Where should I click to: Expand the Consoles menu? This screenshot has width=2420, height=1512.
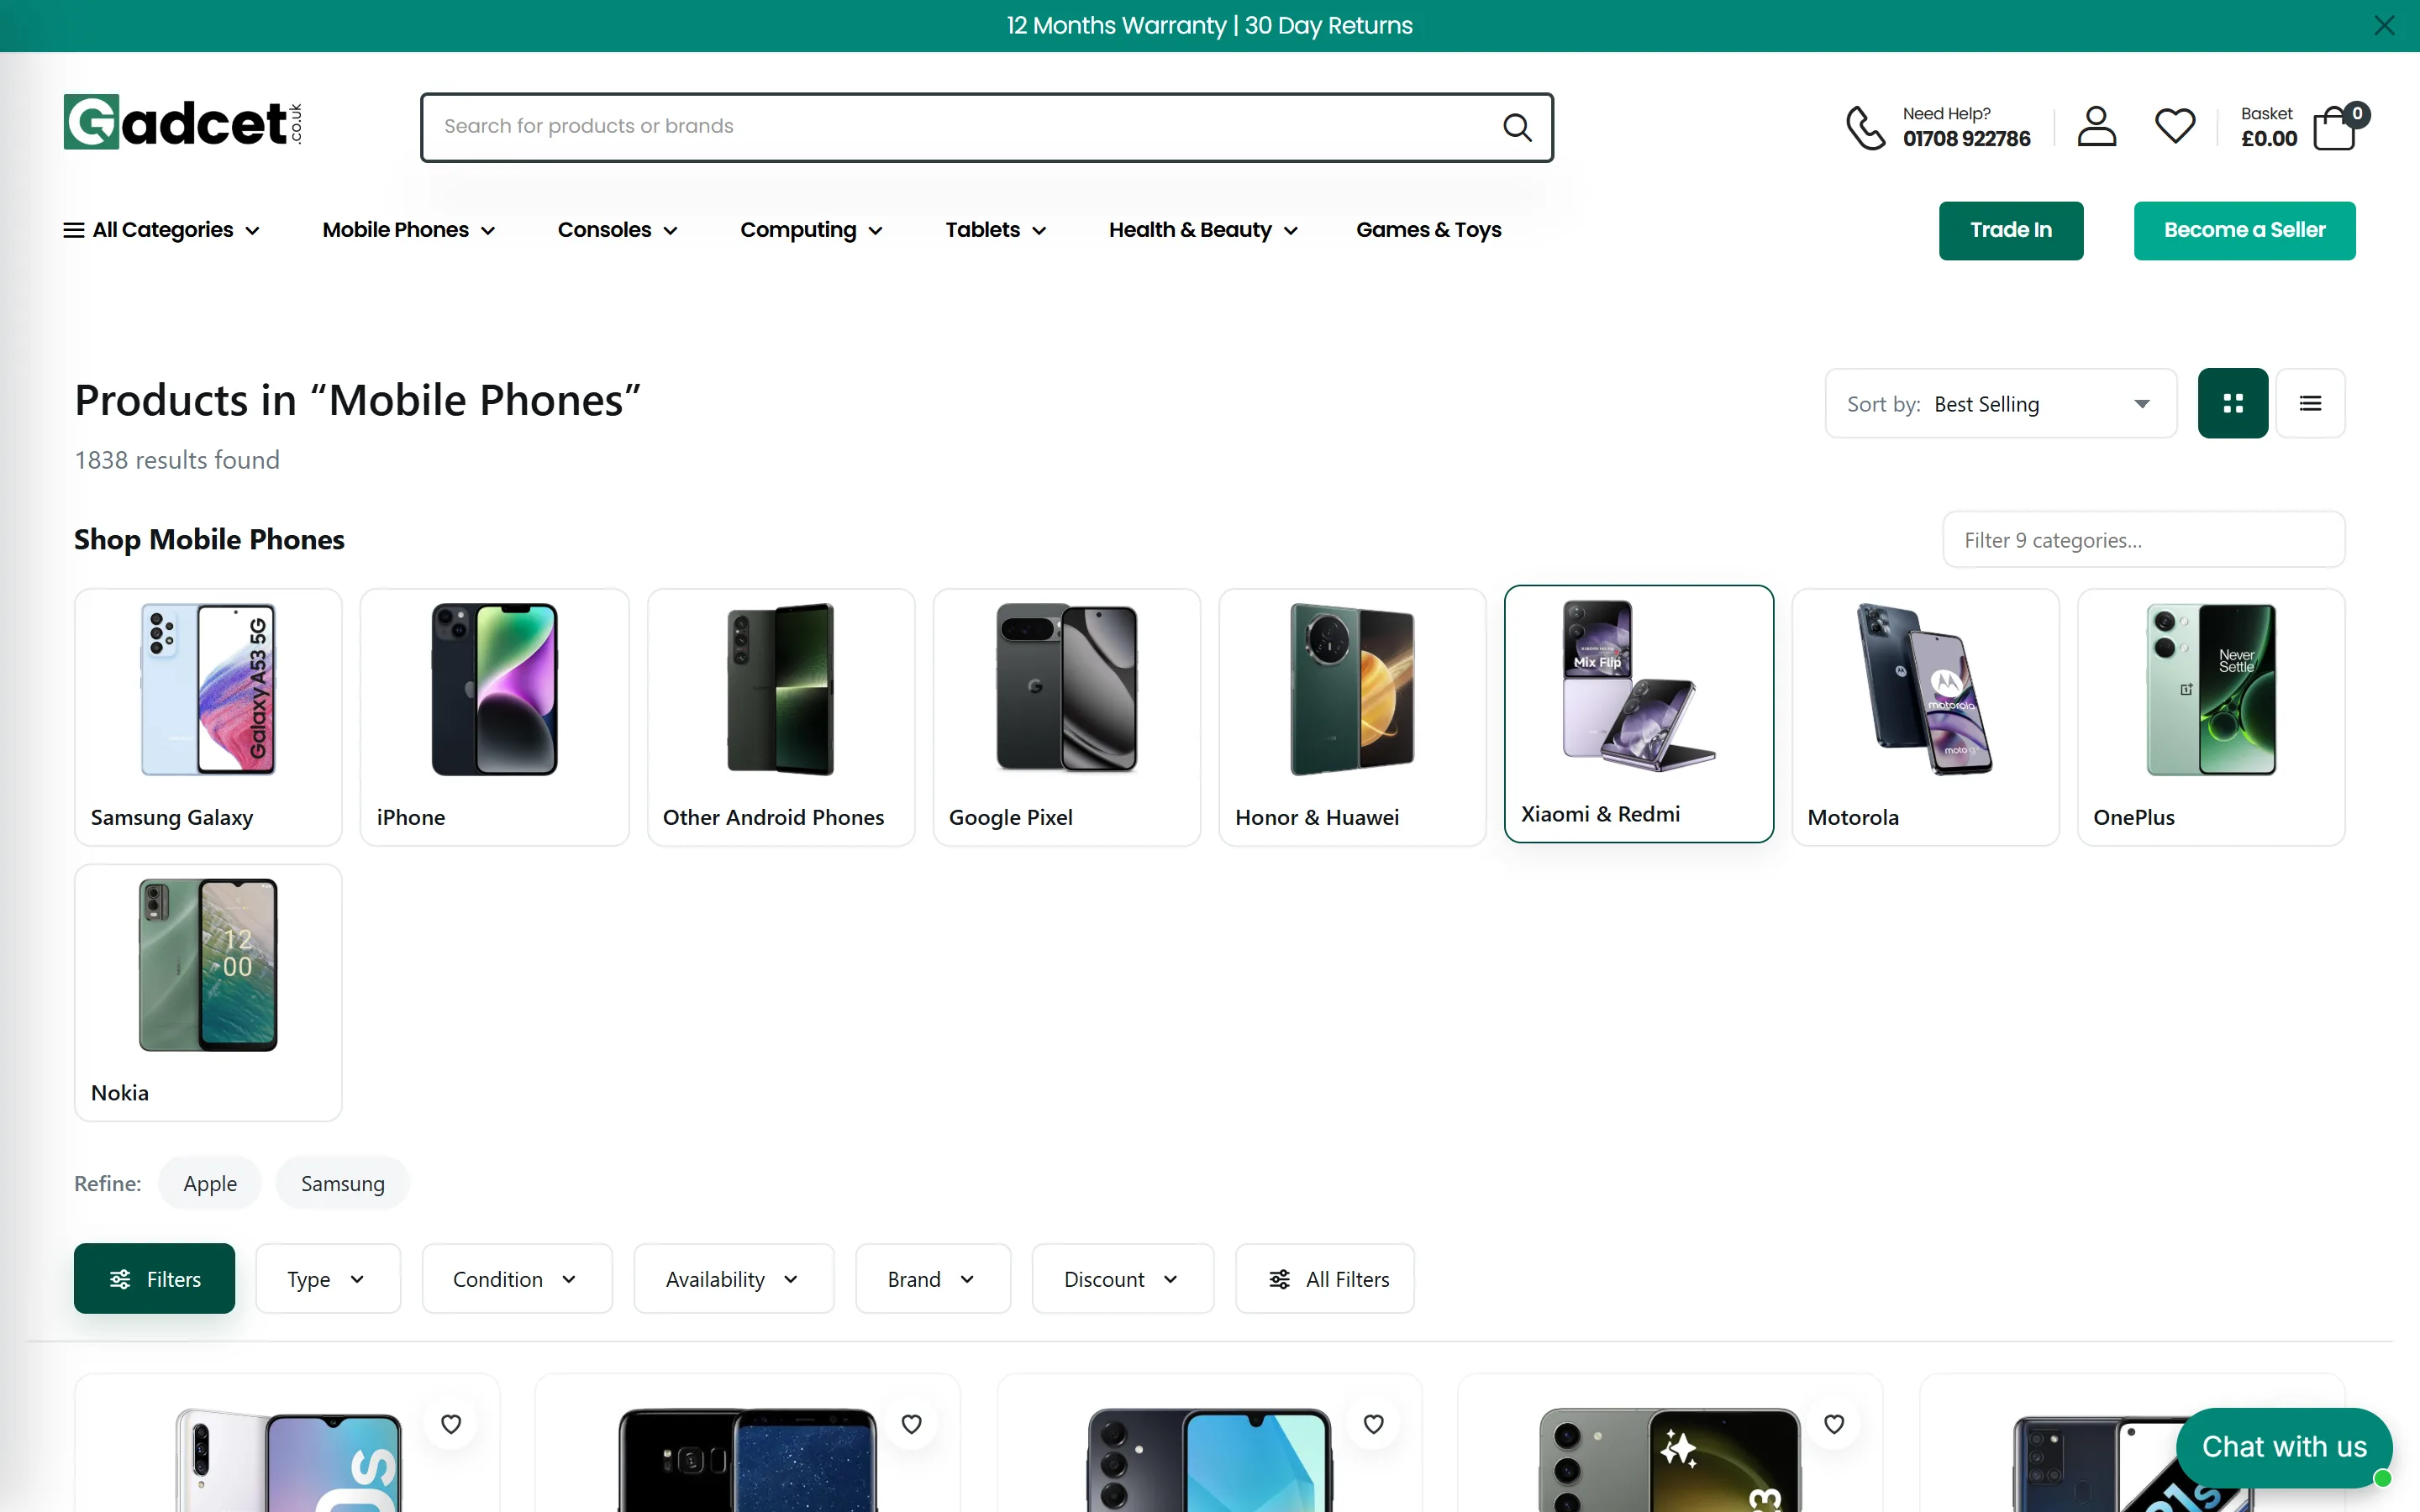(617, 230)
